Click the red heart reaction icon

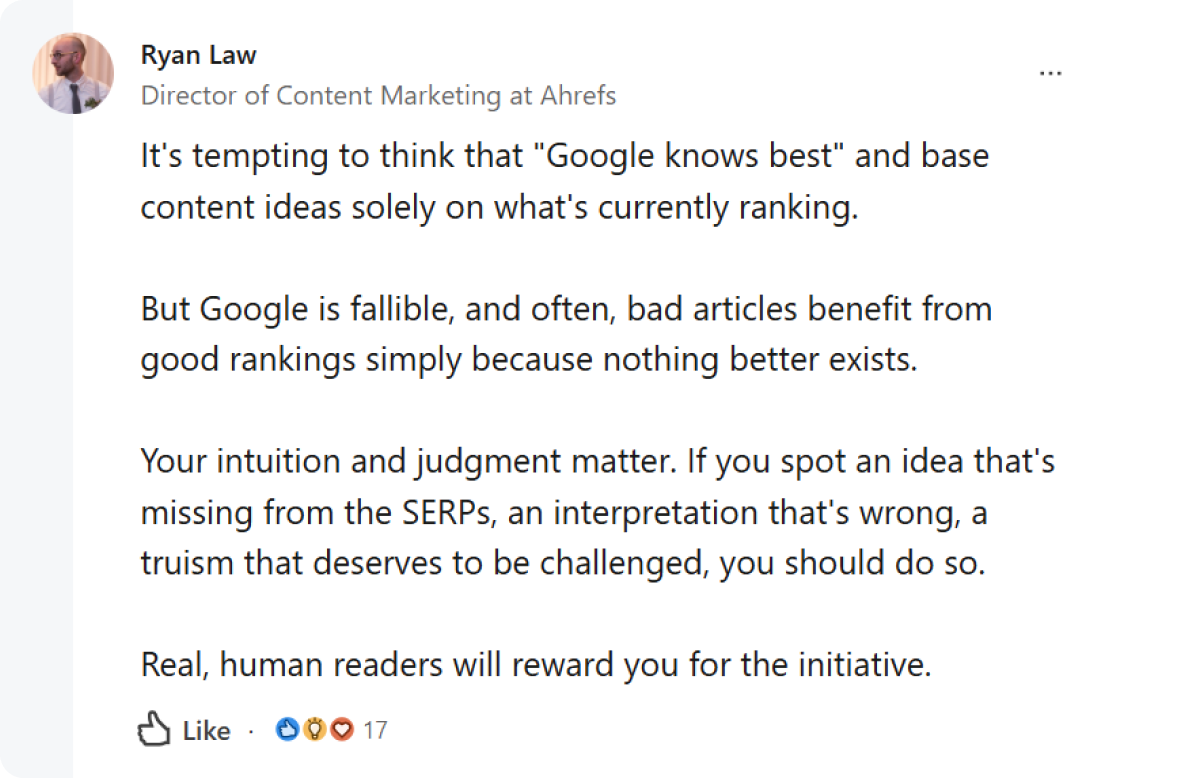[342, 730]
